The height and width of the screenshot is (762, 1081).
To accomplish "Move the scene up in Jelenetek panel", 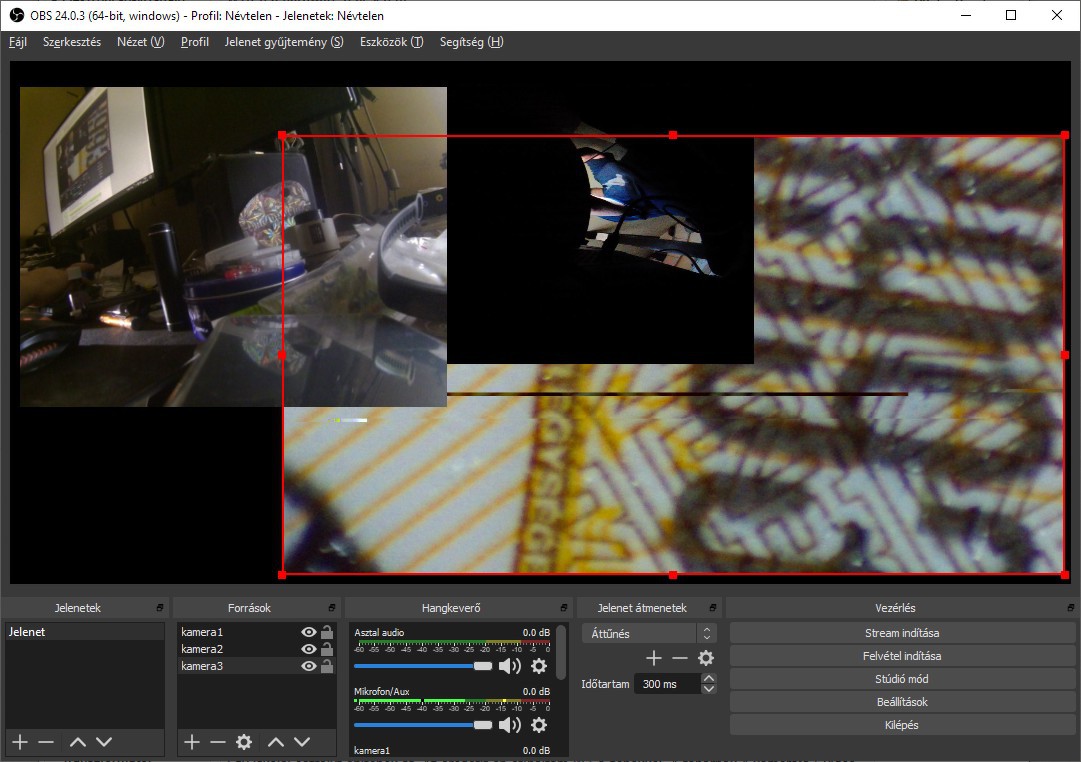I will (x=78, y=742).
